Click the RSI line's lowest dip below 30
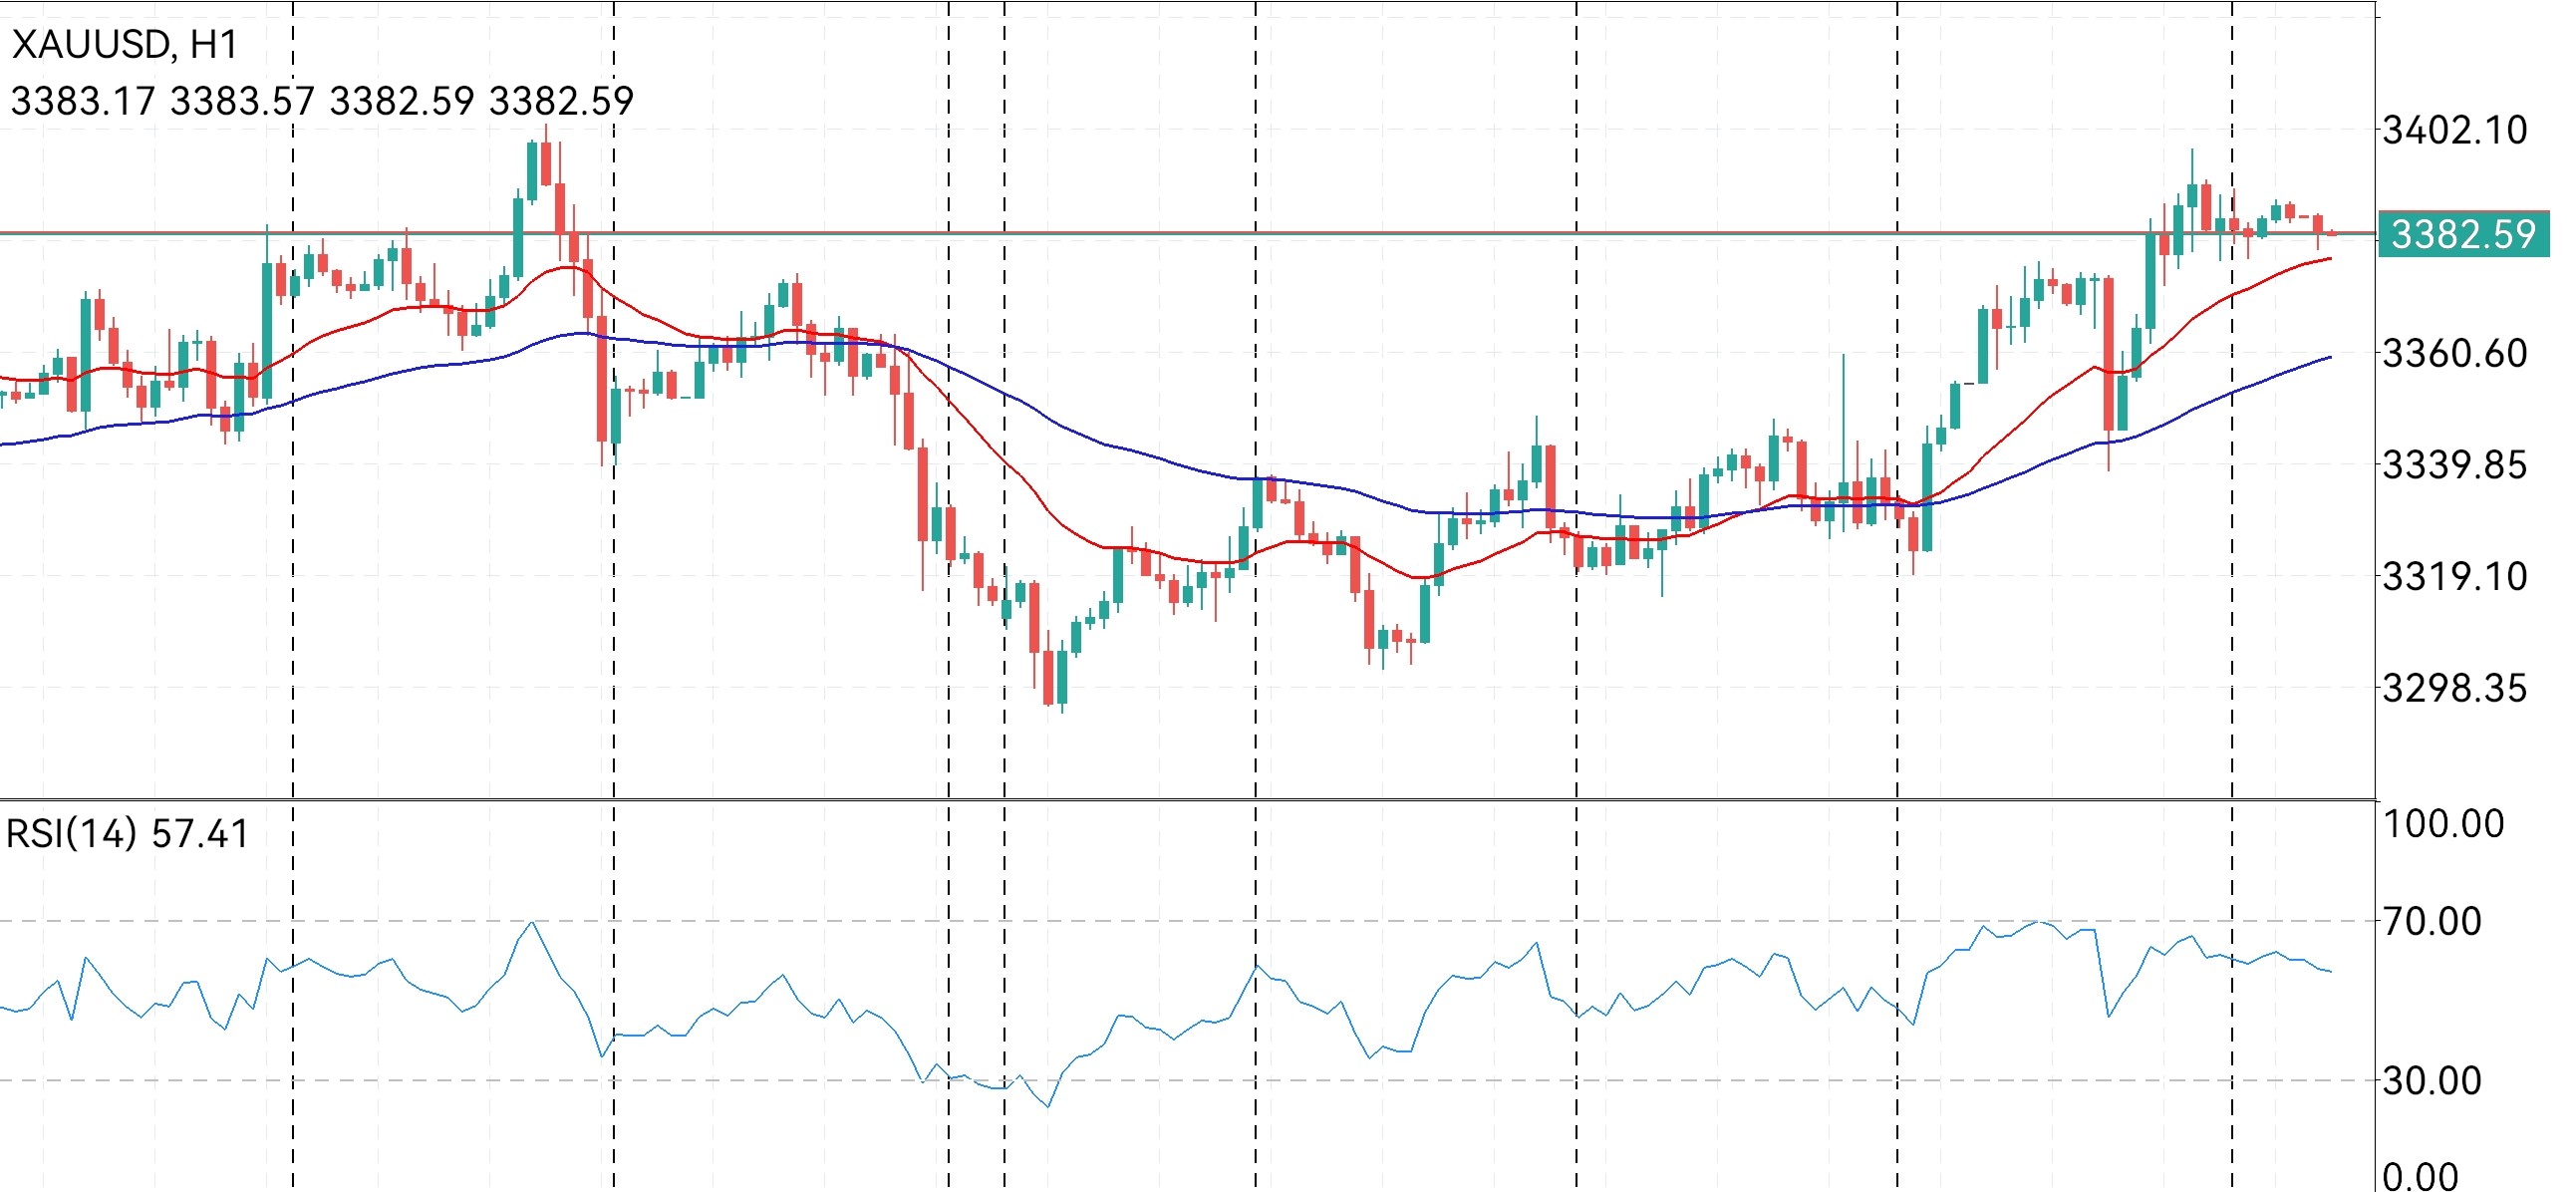This screenshot has height=1192, width=2576. (x=1048, y=1105)
